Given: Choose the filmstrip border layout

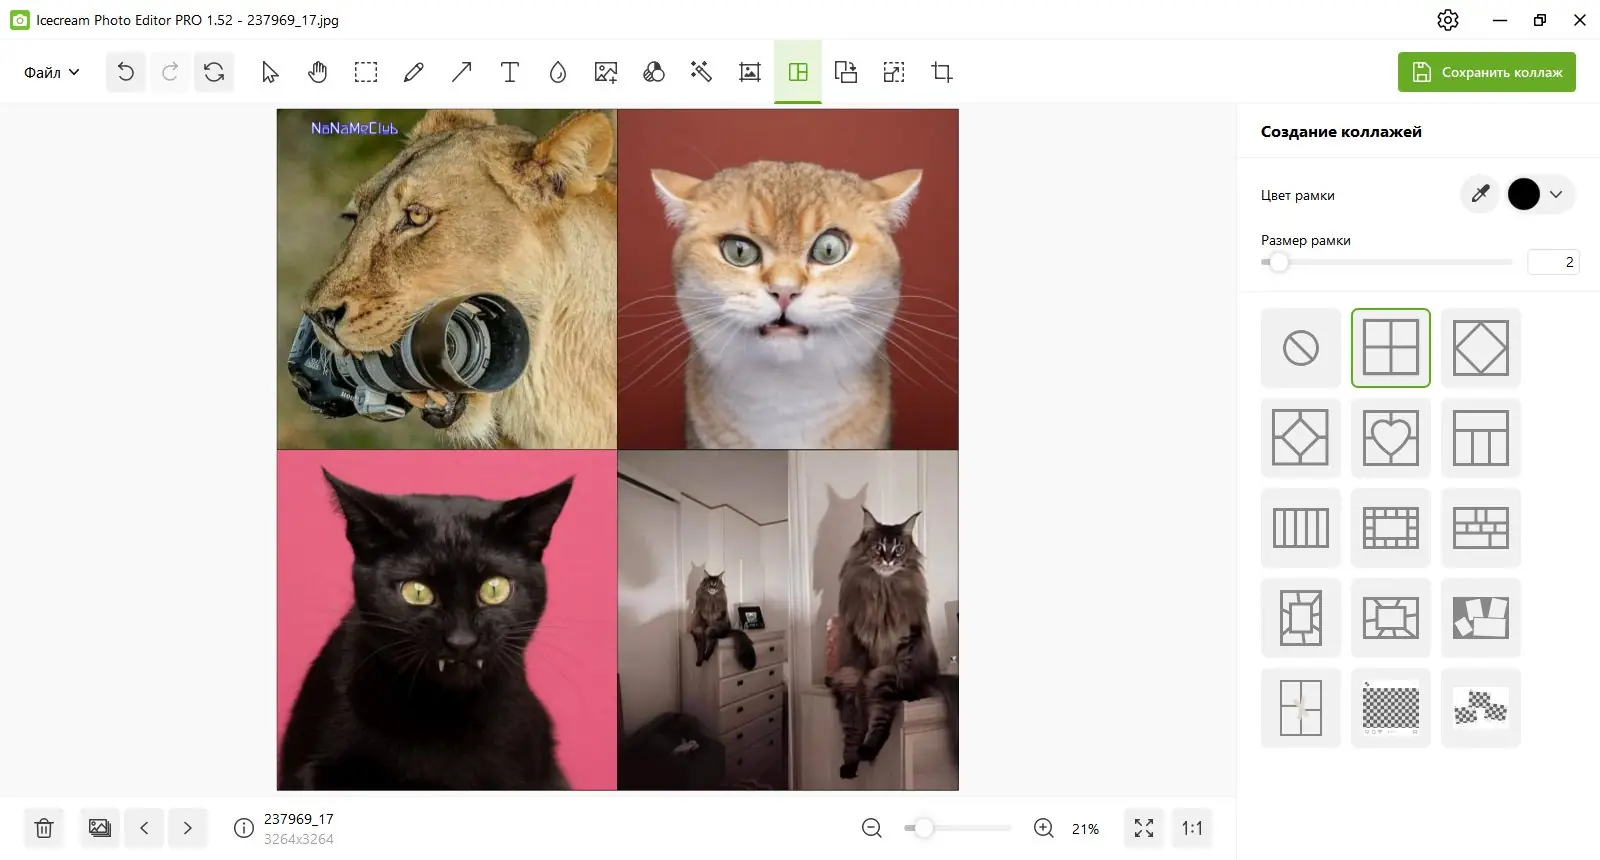Looking at the screenshot, I should 1391,528.
